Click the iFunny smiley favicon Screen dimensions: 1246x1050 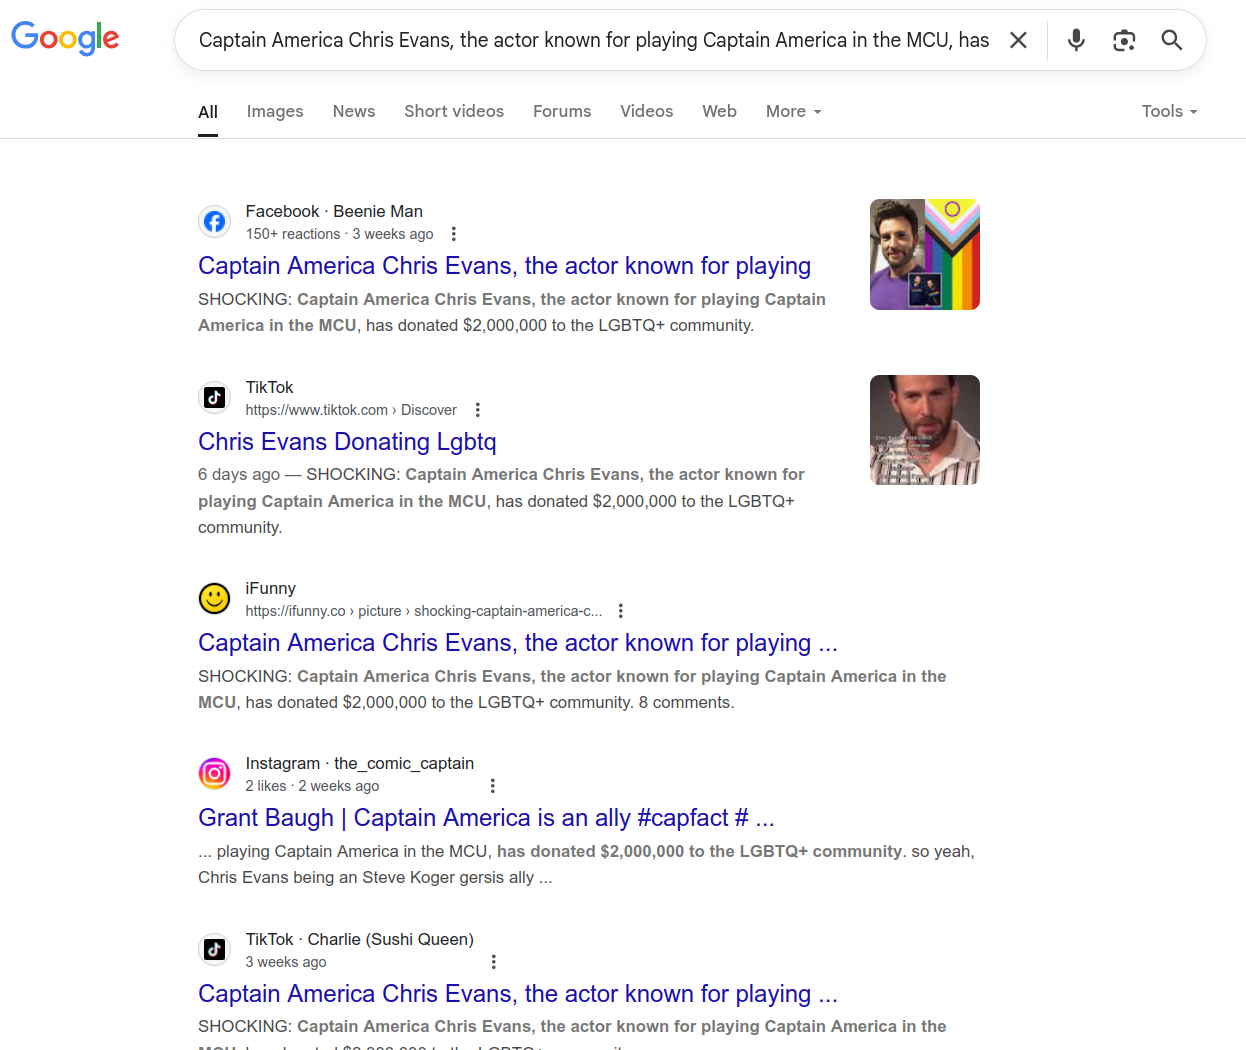click(x=214, y=598)
